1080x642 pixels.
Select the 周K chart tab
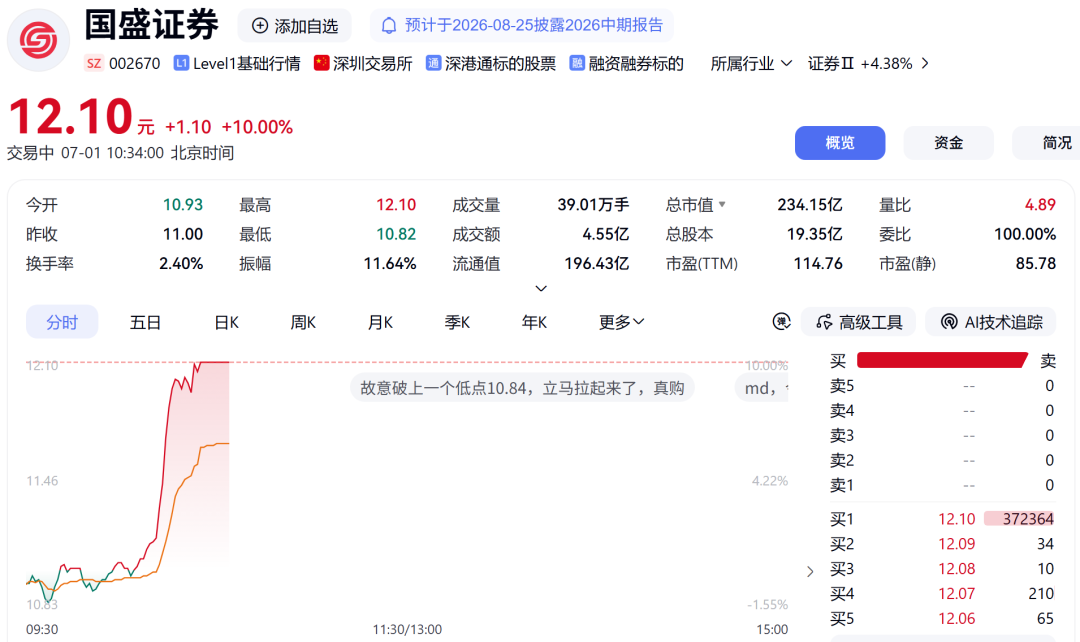pos(303,322)
